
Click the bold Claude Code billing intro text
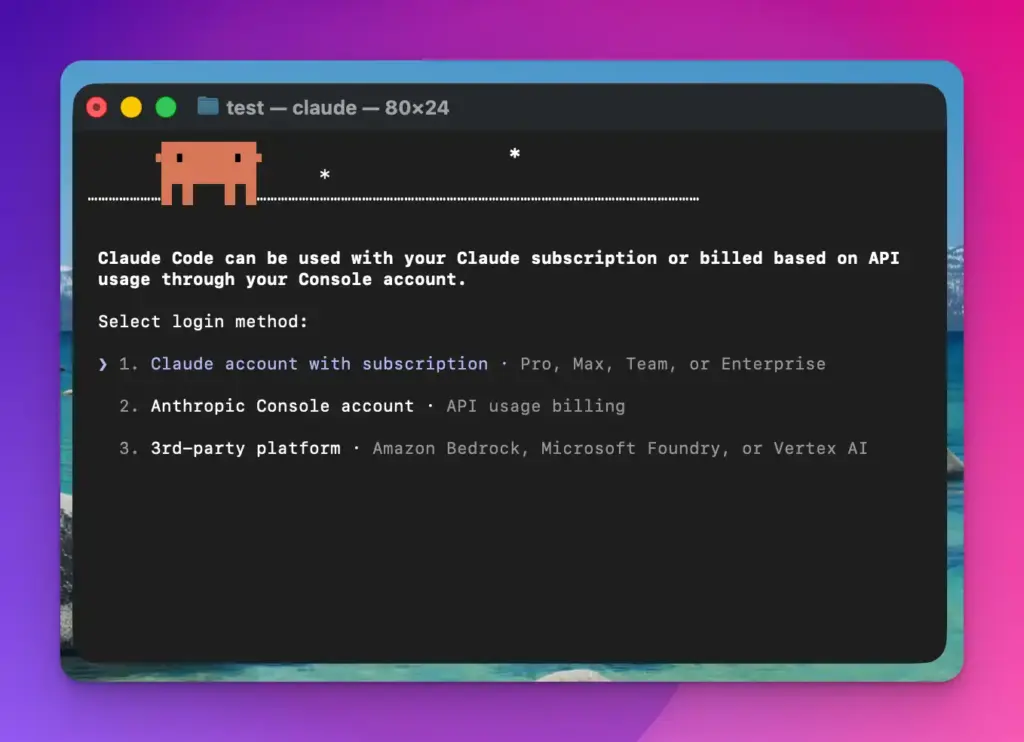[498, 269]
